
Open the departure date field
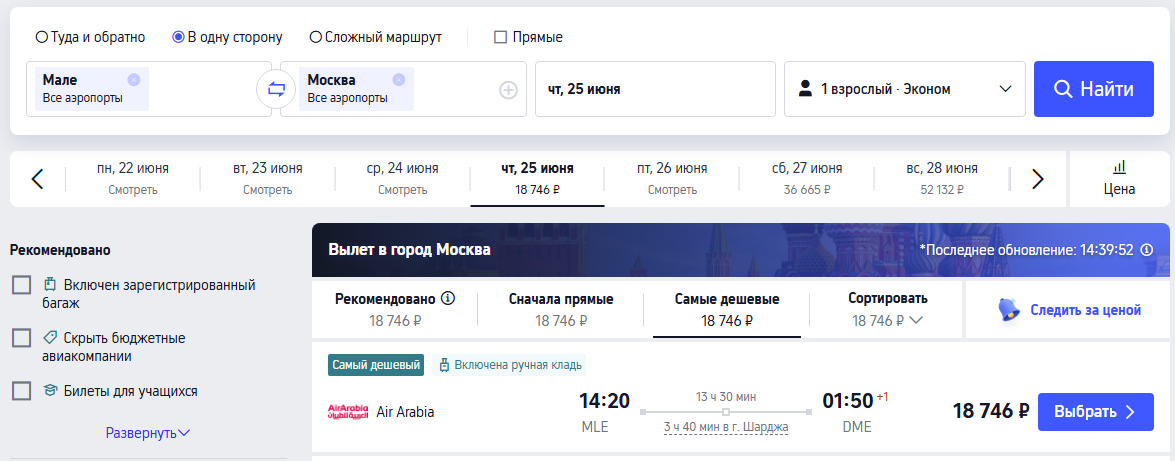click(655, 89)
